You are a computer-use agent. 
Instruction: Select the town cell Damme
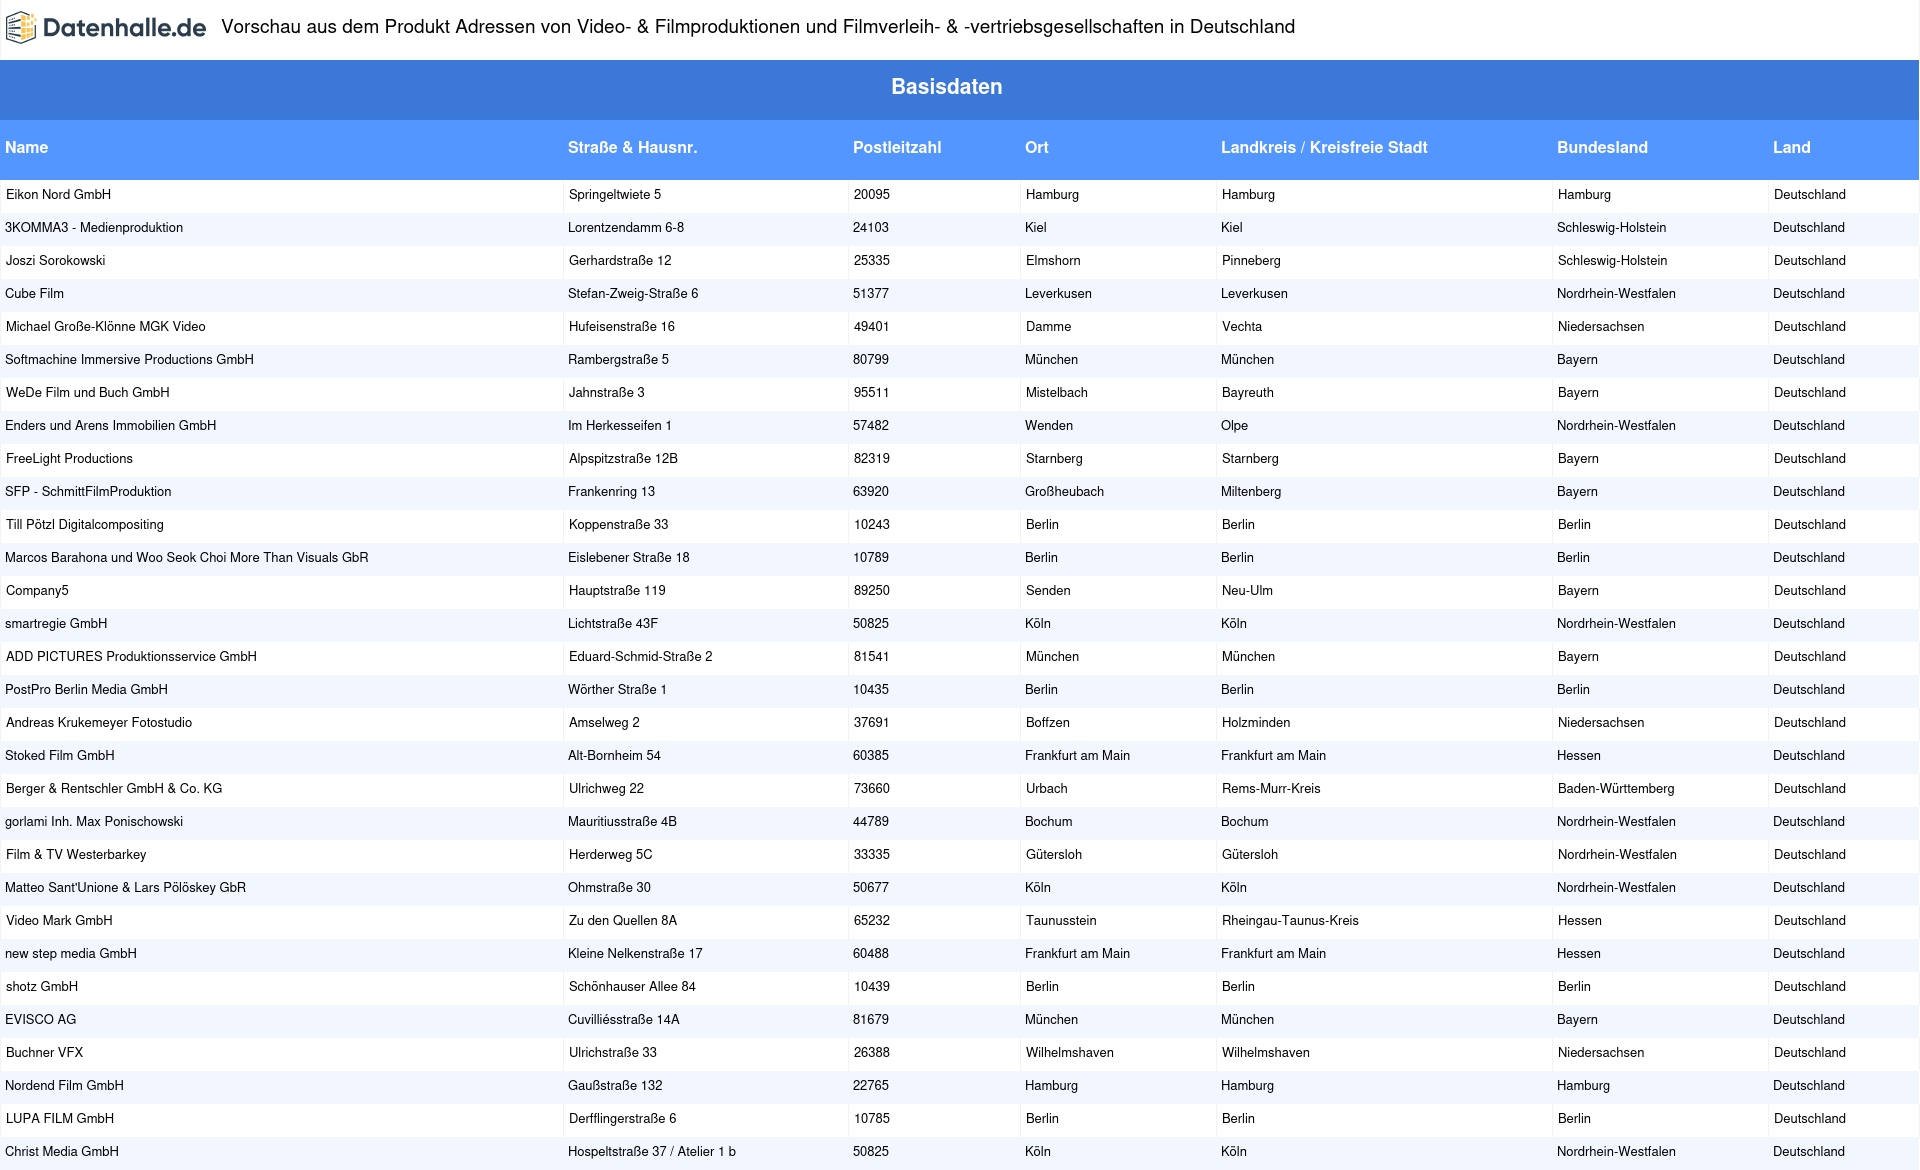coord(1048,327)
